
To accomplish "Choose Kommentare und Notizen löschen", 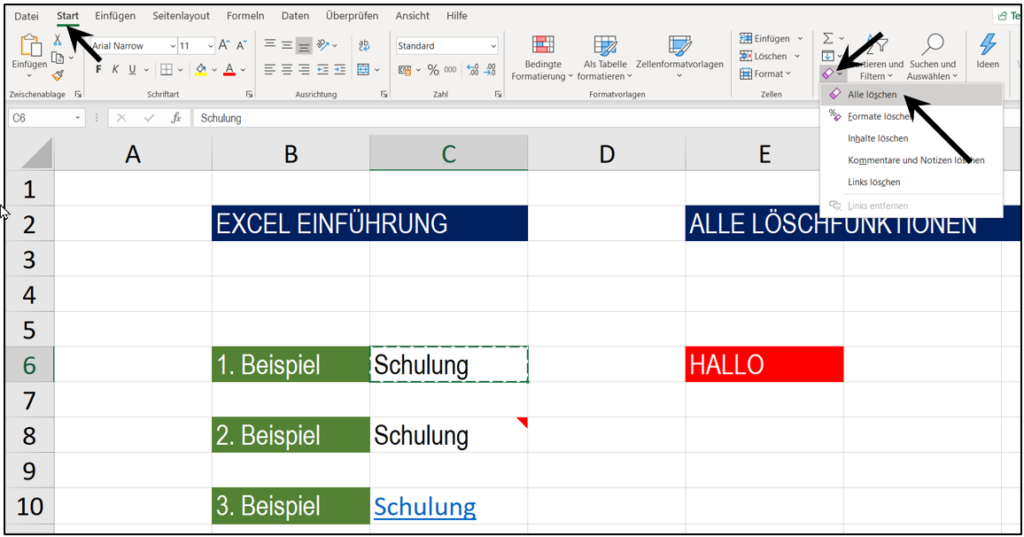I will click(x=911, y=160).
